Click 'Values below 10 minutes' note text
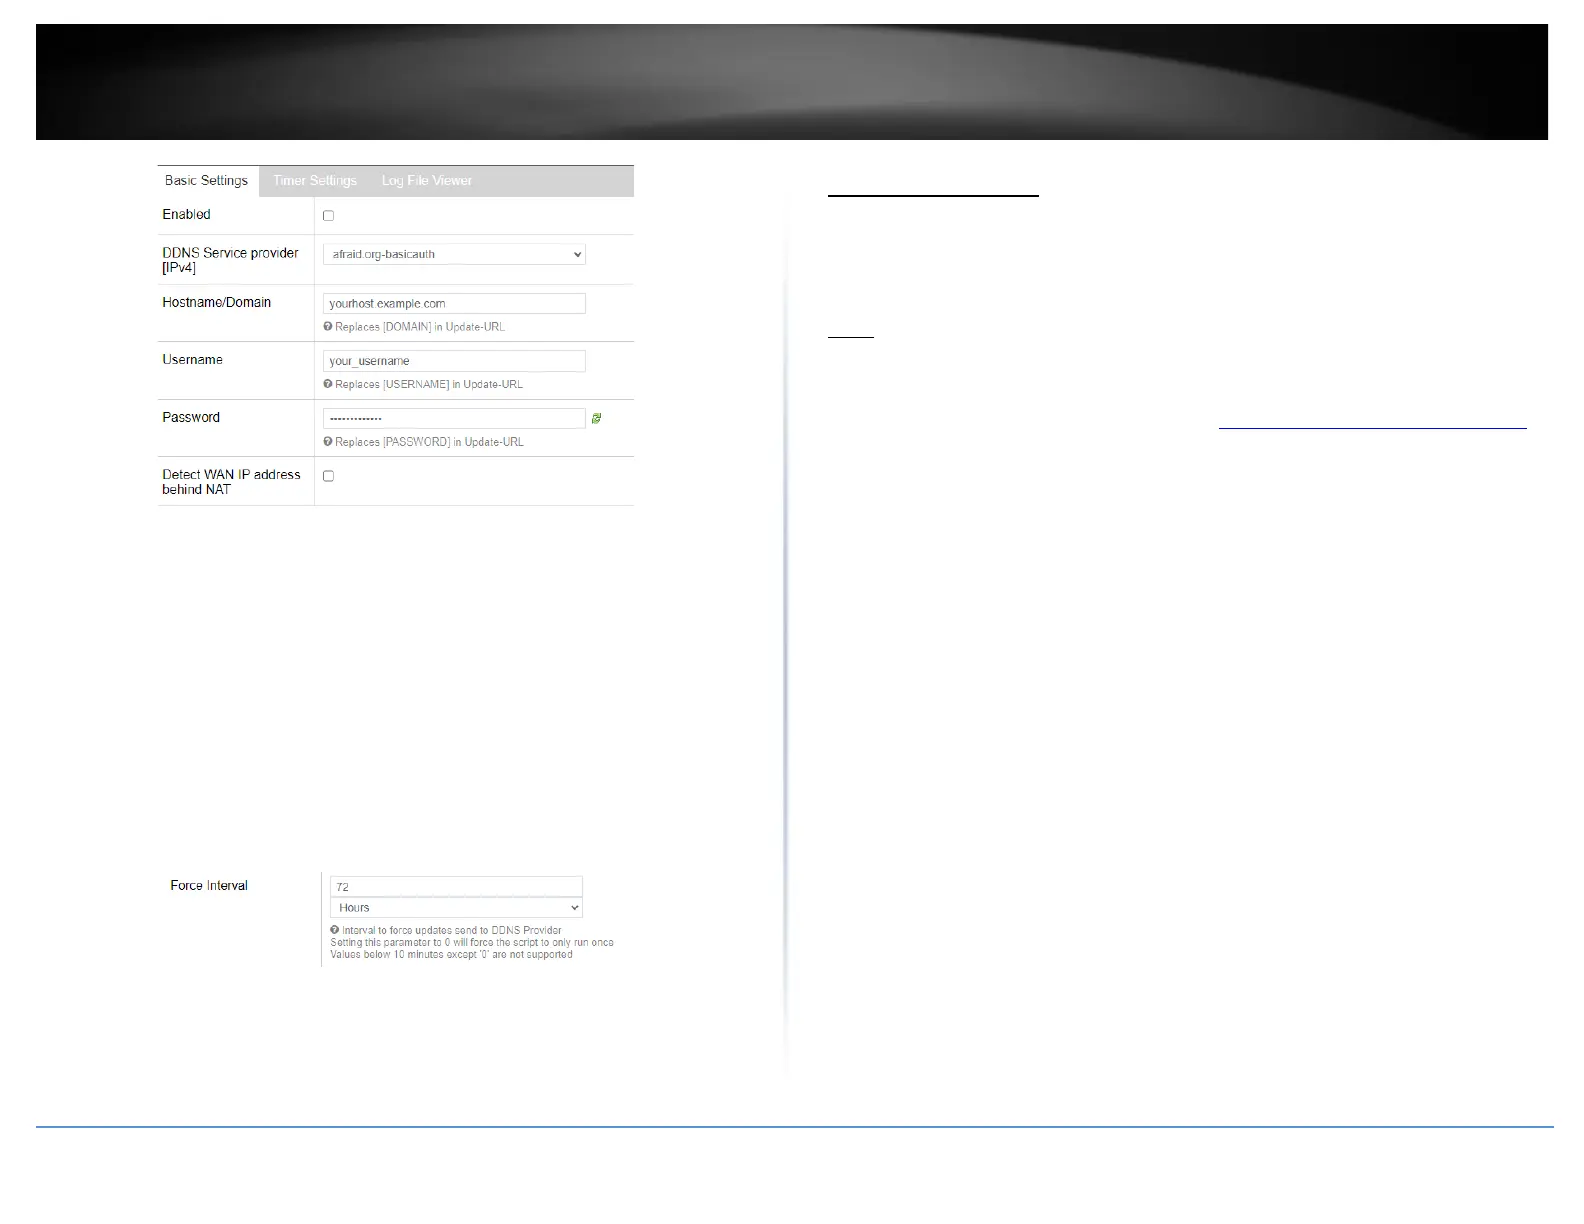 click(451, 955)
